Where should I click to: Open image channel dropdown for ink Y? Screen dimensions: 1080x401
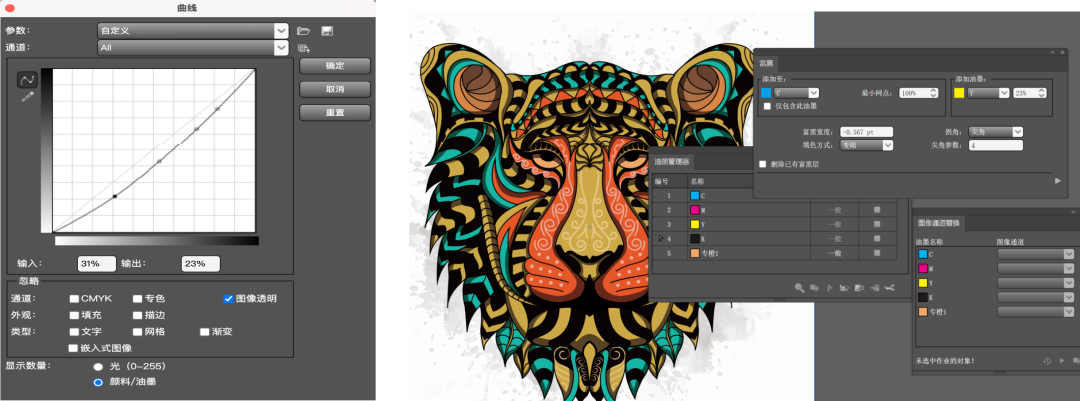pyautogui.click(x=1035, y=283)
